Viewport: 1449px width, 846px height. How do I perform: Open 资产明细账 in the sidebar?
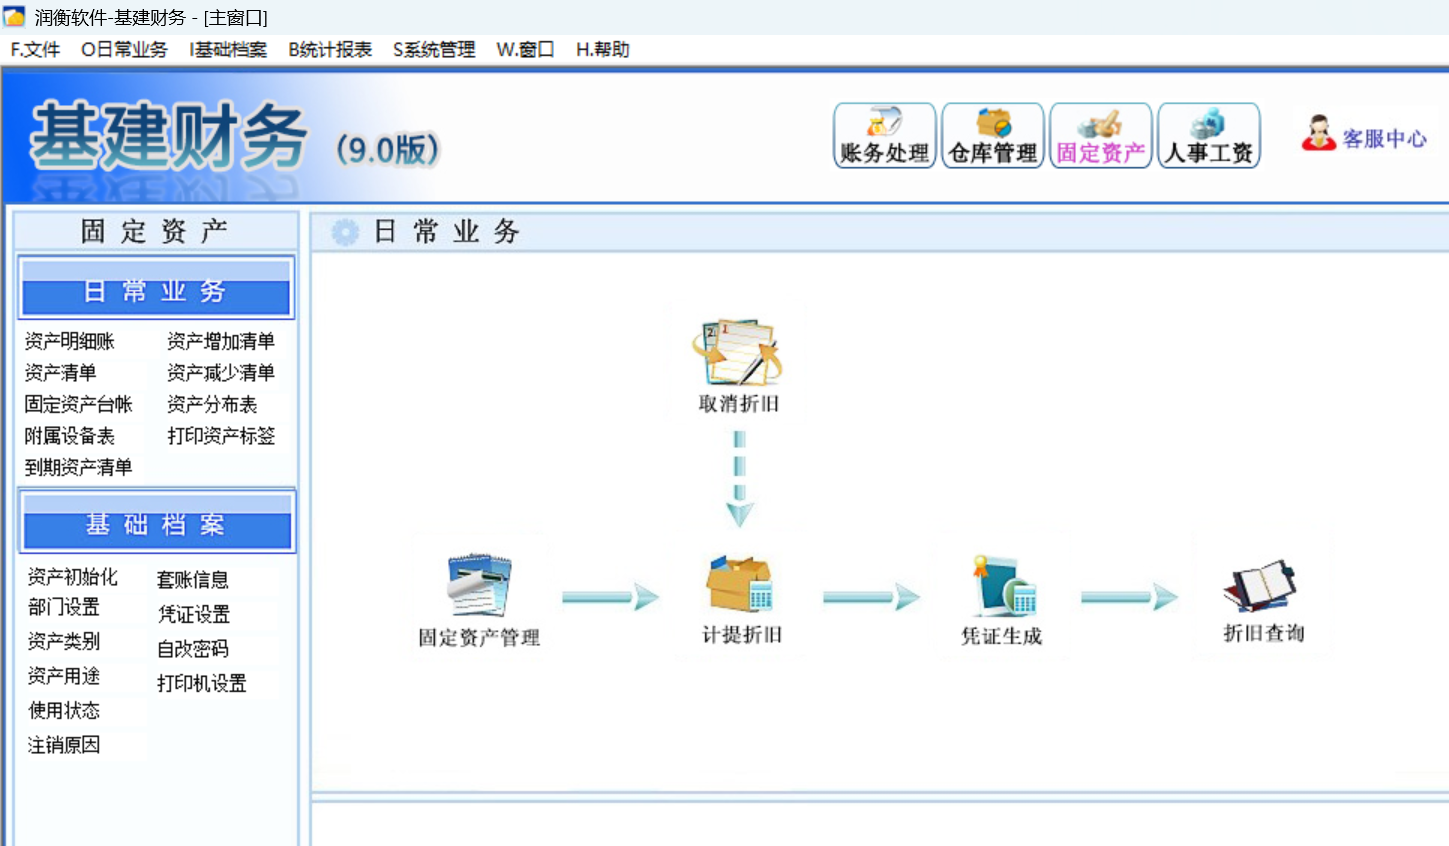pyautogui.click(x=70, y=342)
